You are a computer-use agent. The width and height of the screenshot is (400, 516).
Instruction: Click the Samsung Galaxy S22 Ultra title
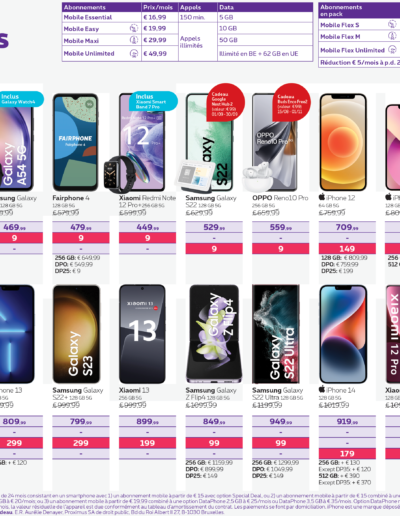tap(277, 394)
